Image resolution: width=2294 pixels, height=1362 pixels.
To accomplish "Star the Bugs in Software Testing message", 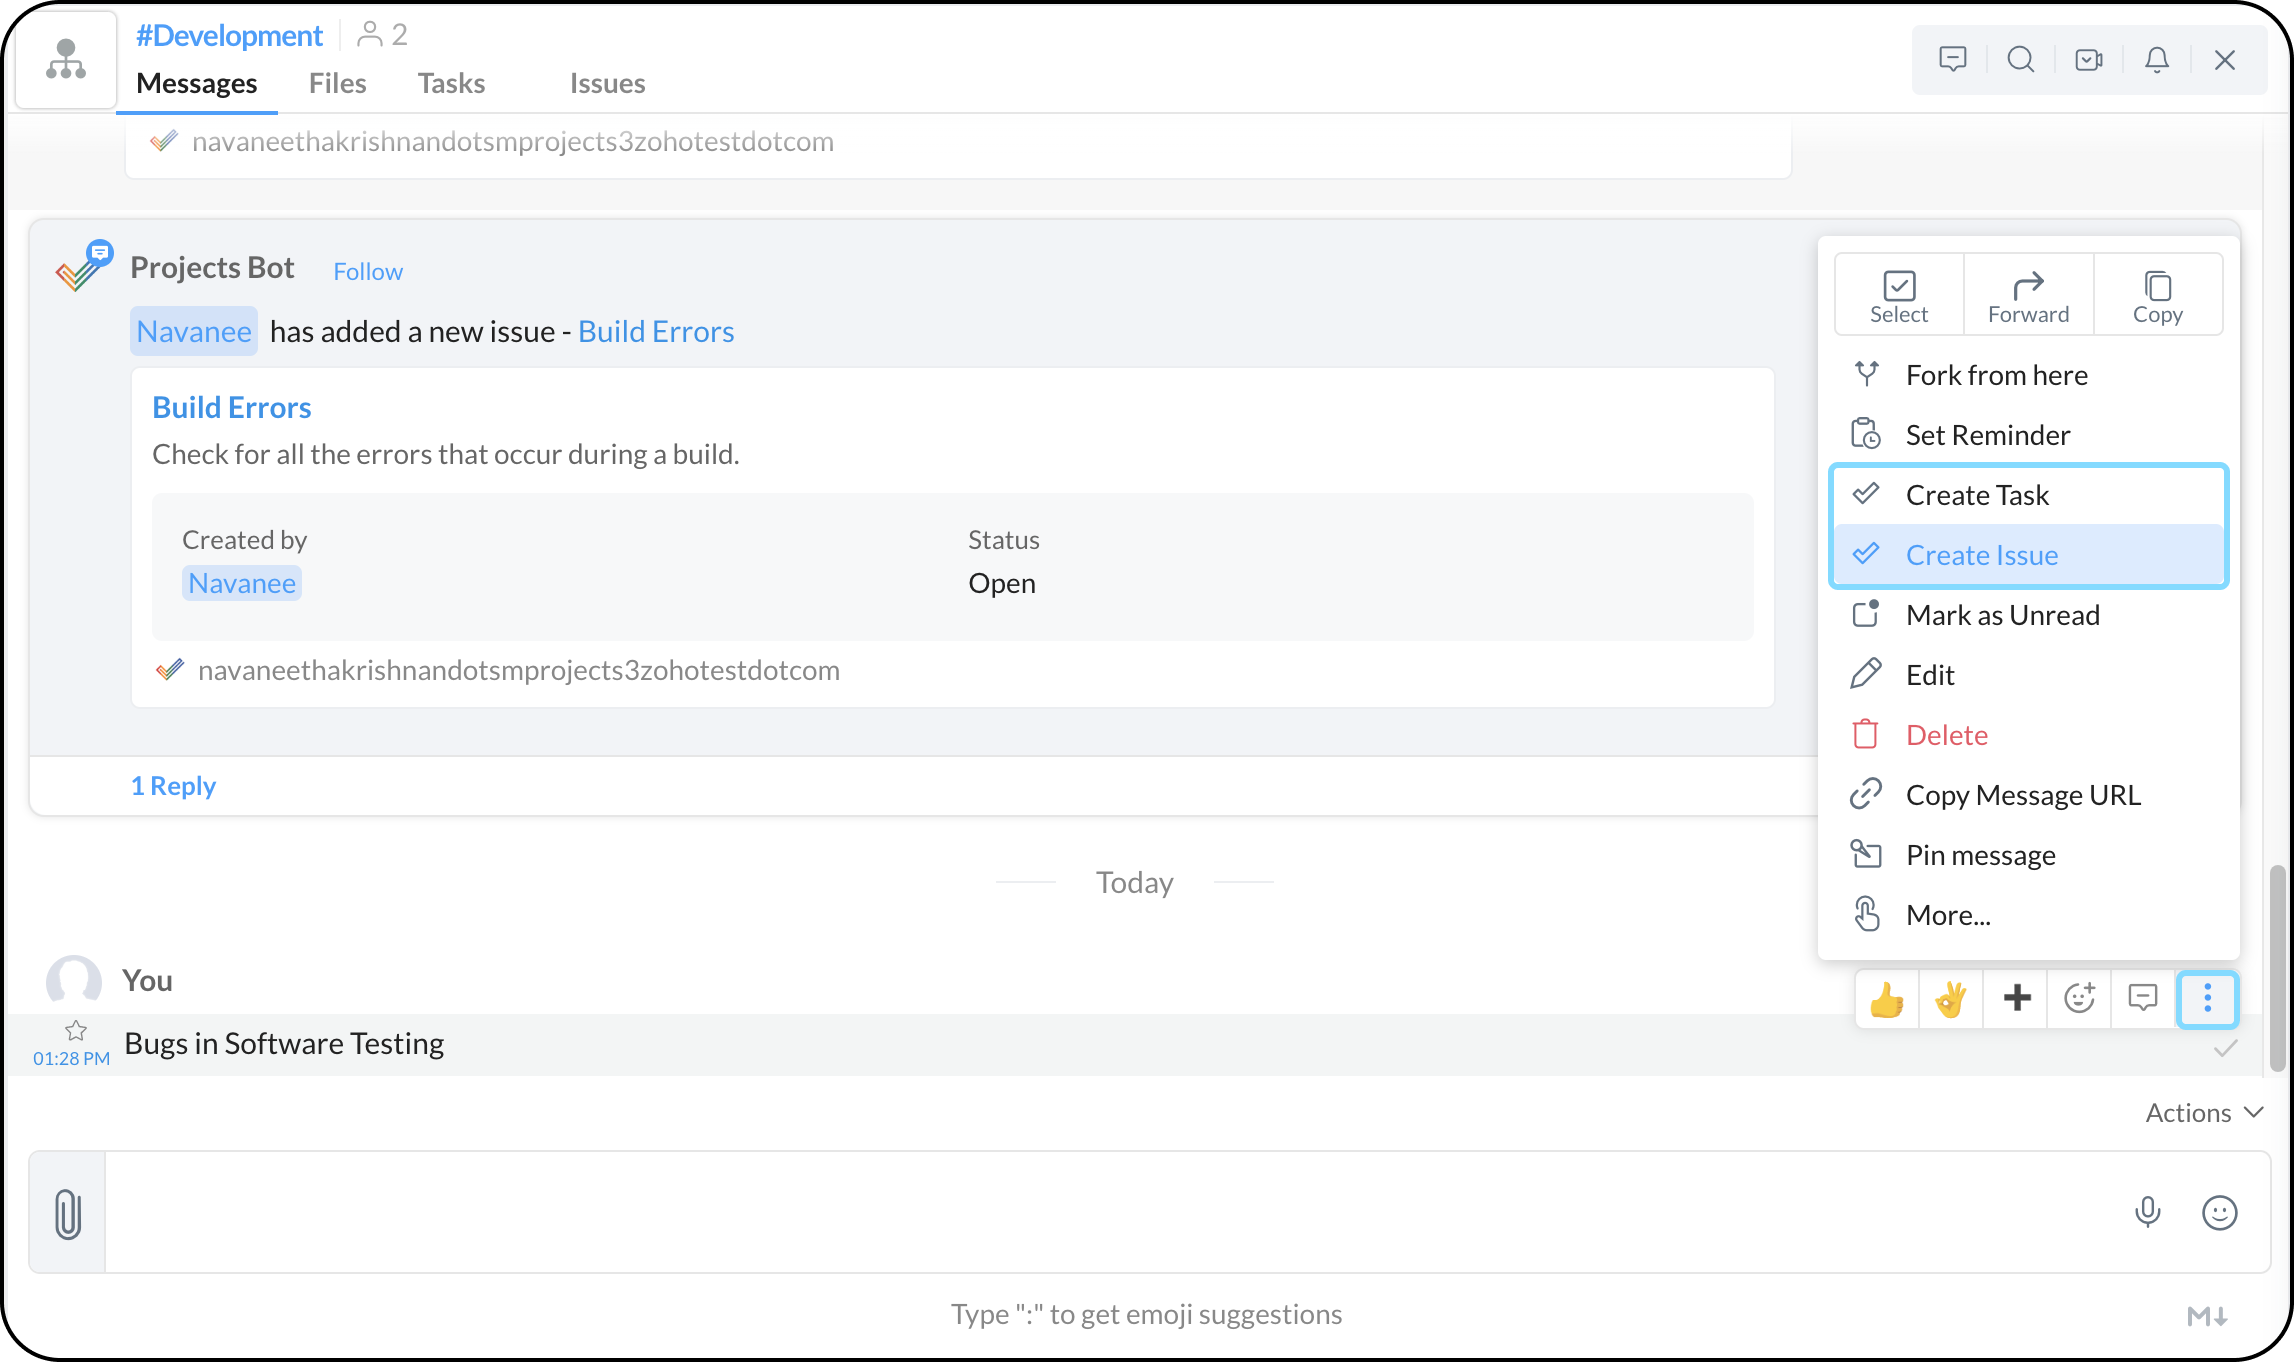I will coord(76,1030).
